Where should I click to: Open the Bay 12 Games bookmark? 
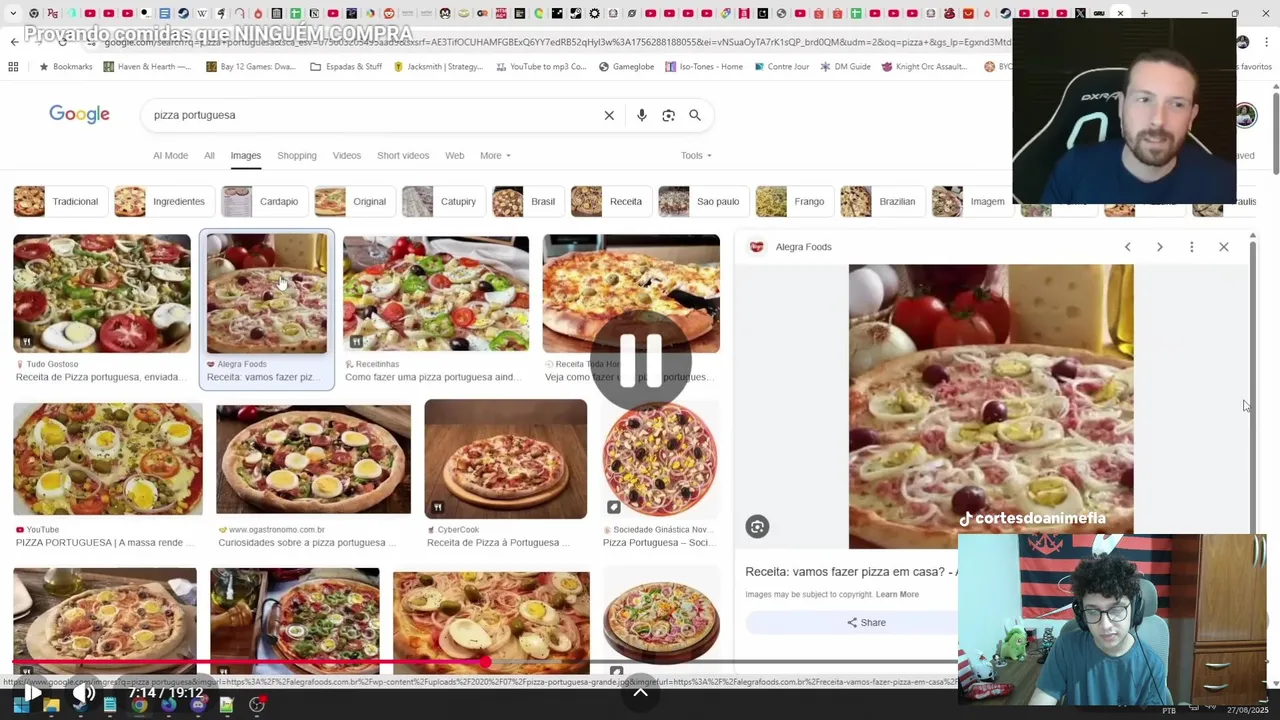pyautogui.click(x=250, y=67)
